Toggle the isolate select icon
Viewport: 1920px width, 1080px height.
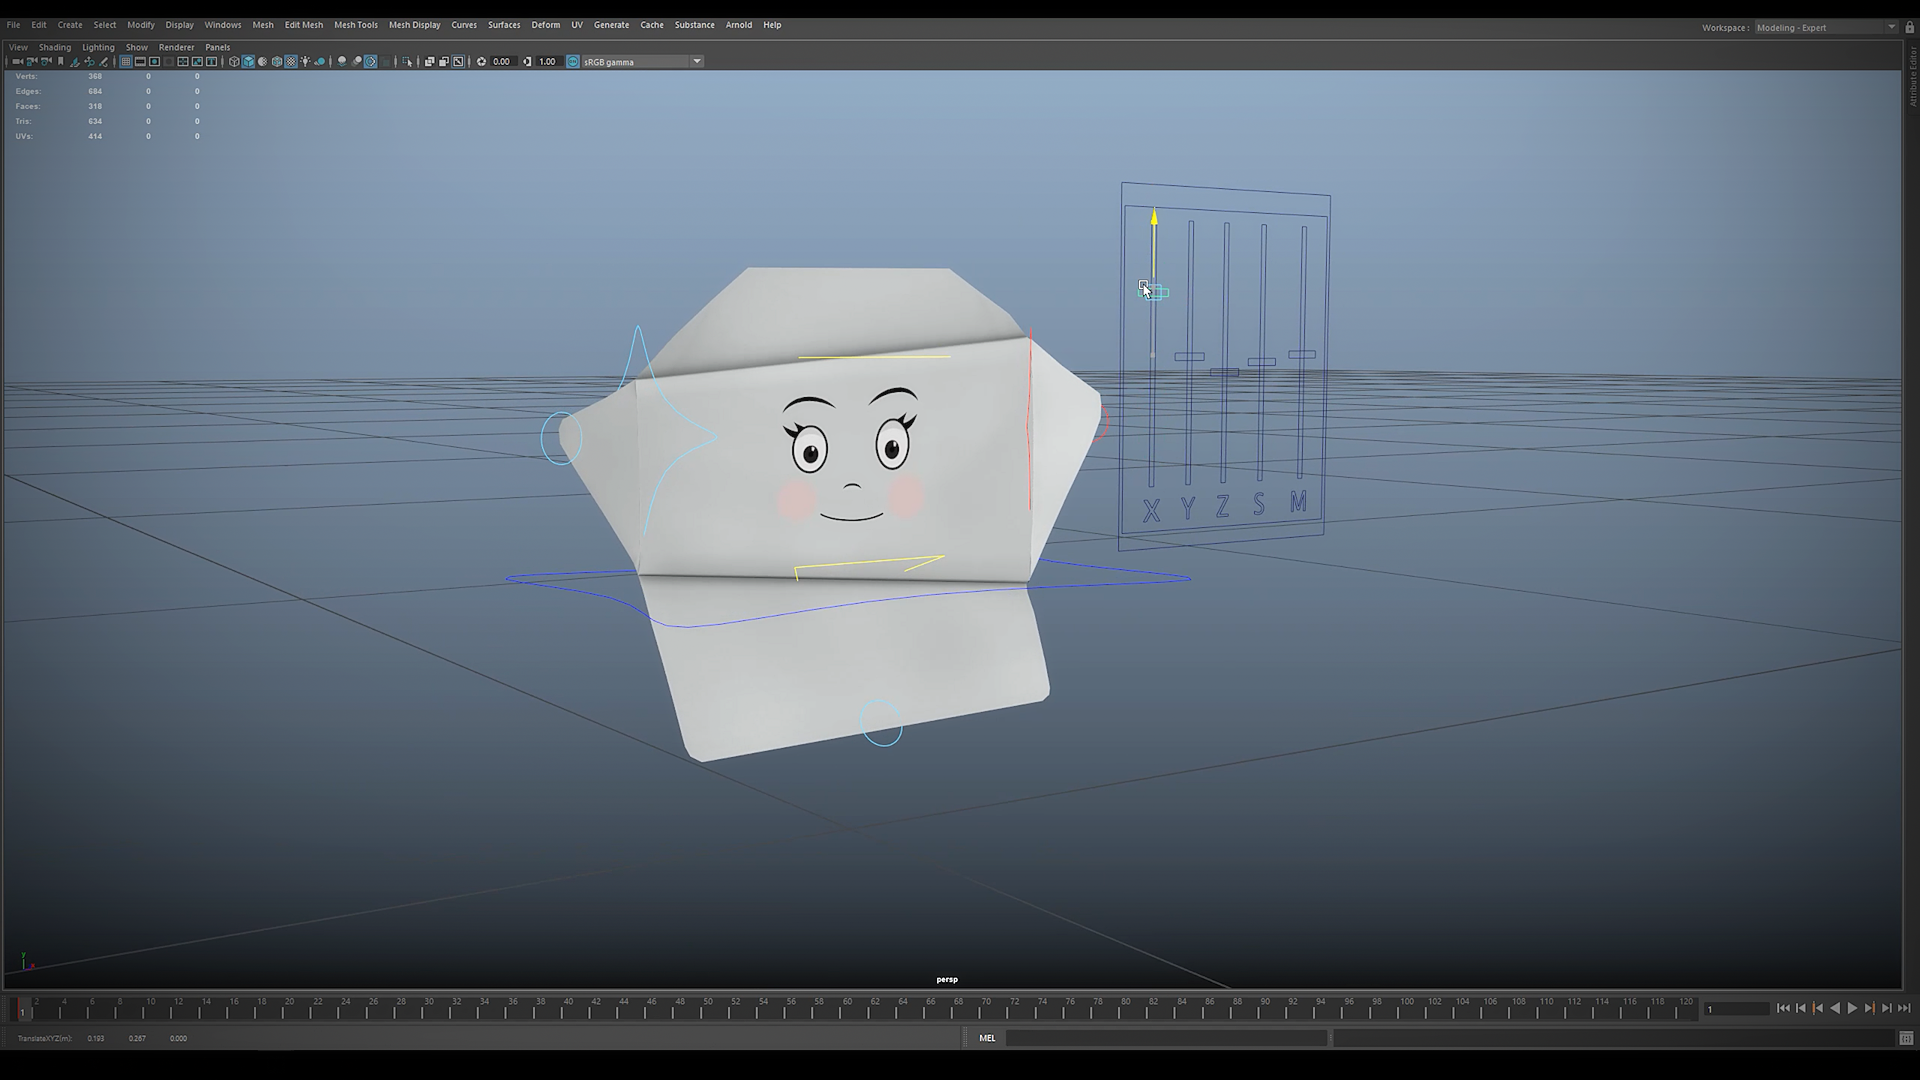(x=407, y=61)
